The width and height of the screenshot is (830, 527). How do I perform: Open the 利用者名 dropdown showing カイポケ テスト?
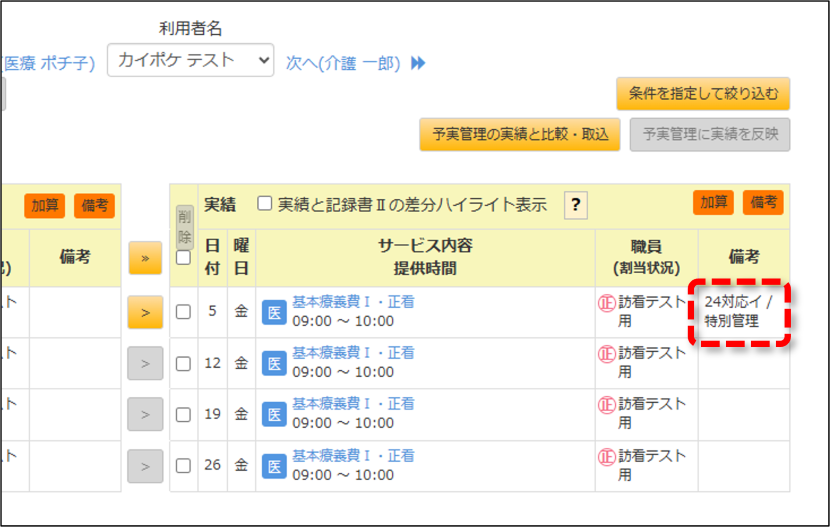click(191, 60)
